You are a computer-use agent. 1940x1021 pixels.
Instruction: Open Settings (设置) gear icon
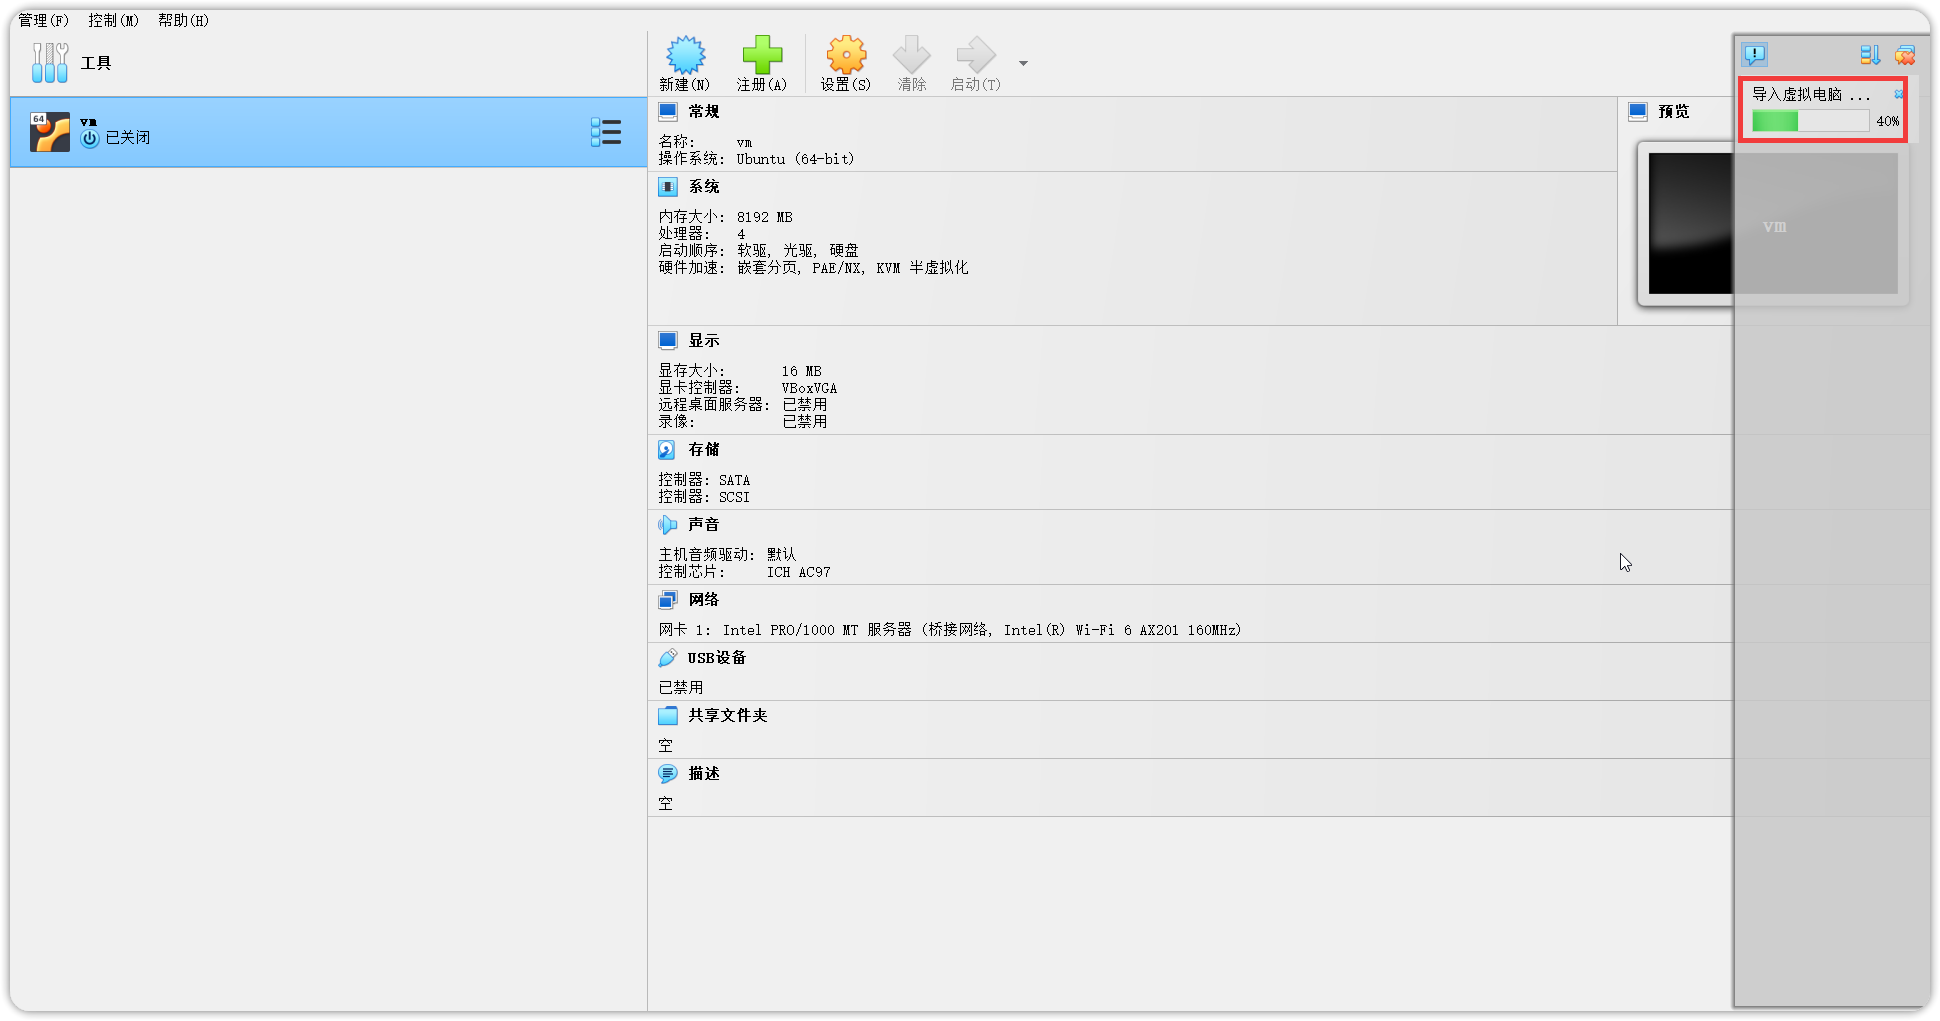[846, 54]
